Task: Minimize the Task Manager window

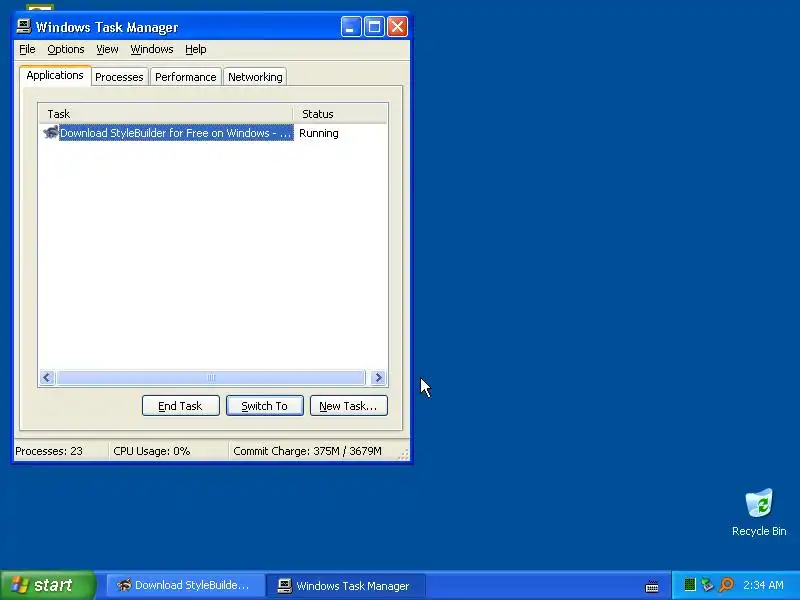Action: (351, 27)
